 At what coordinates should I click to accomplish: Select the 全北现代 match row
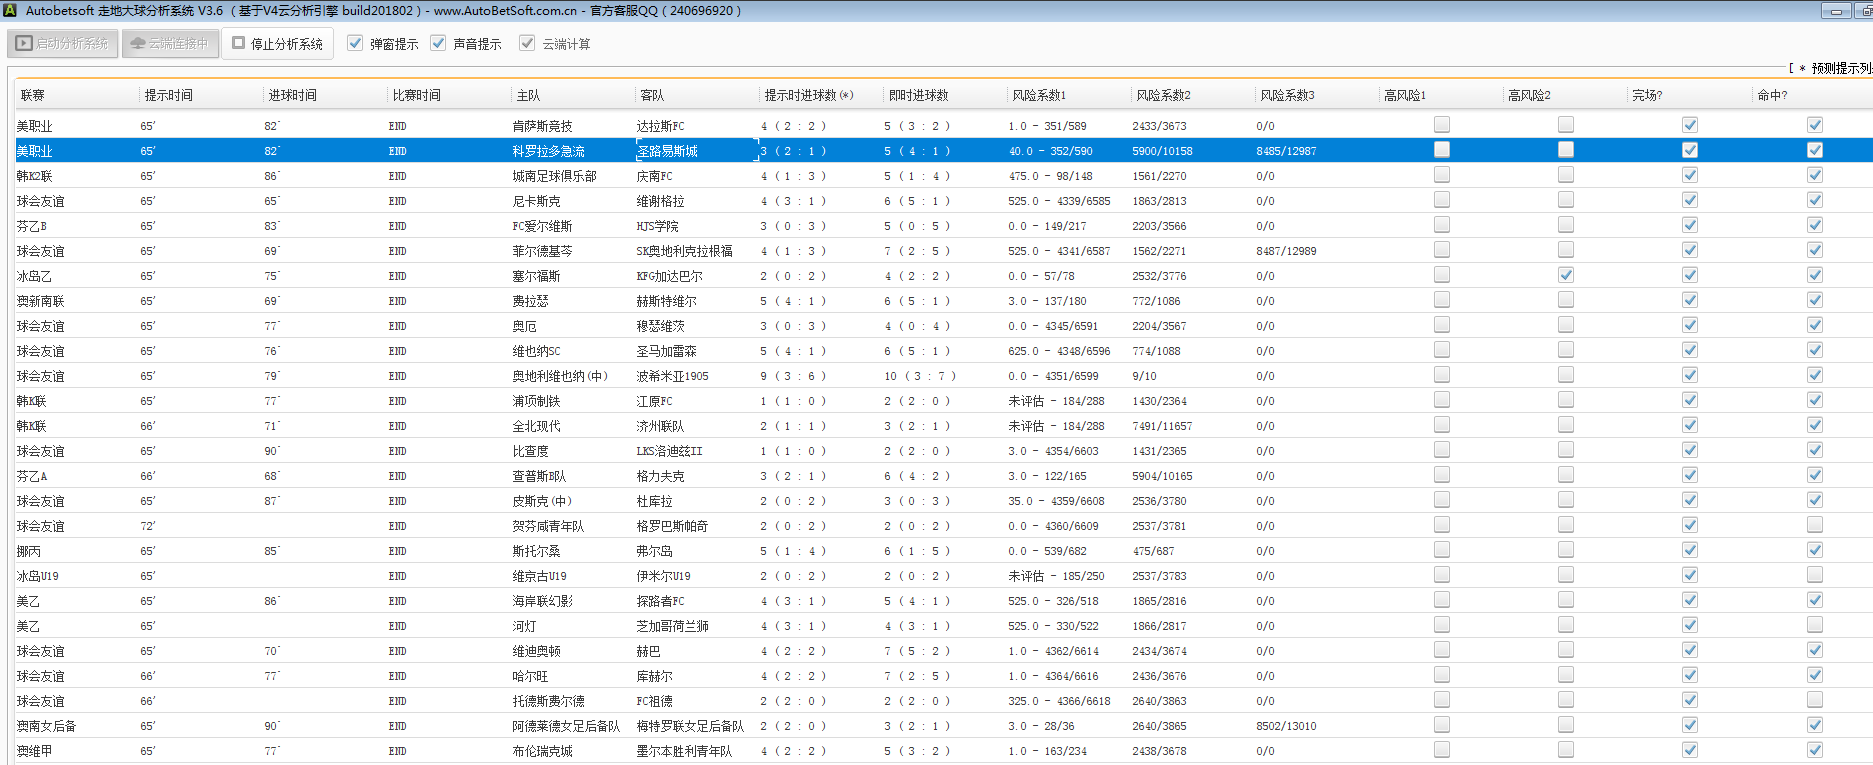536,426
